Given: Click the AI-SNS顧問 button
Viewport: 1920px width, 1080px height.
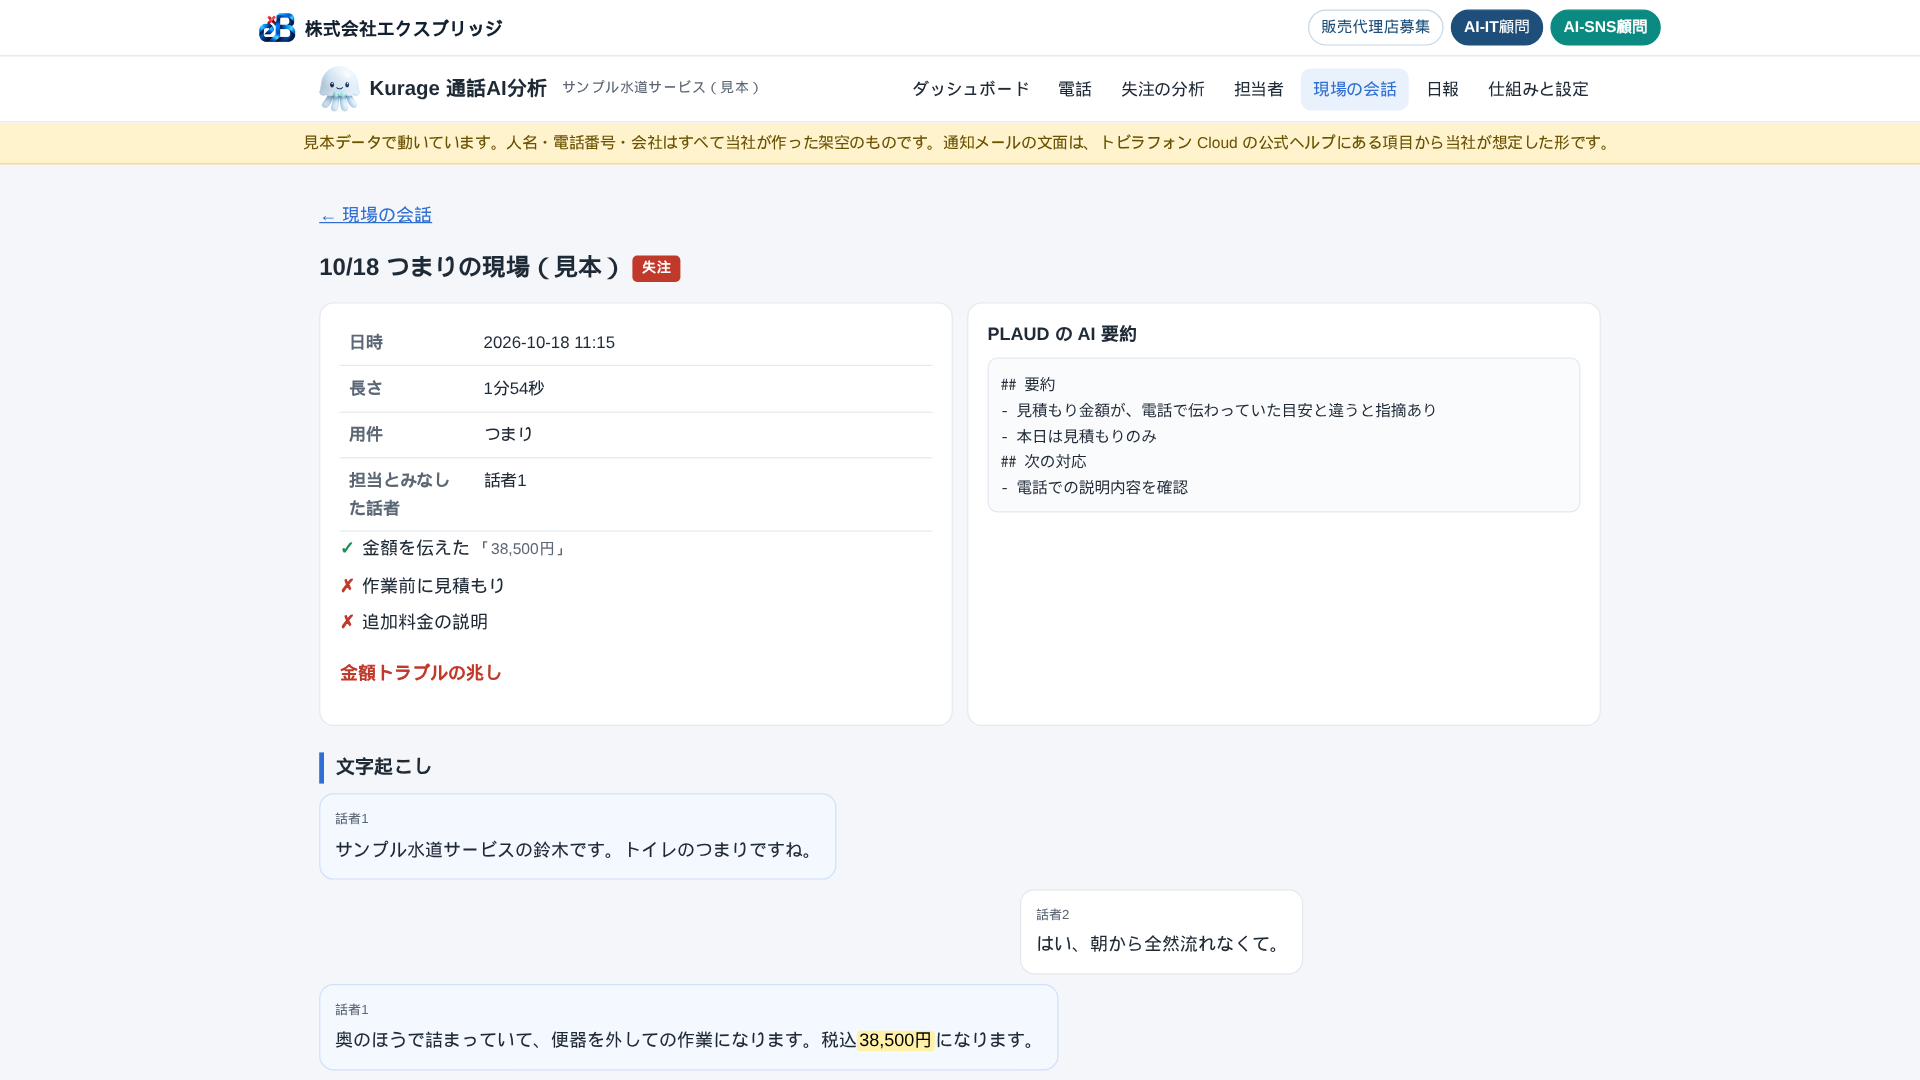Looking at the screenshot, I should [1605, 27].
